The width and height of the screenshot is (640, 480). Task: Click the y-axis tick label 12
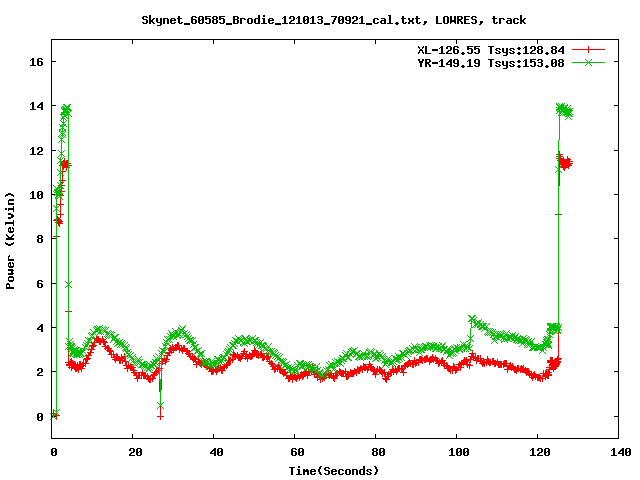tap(36, 151)
